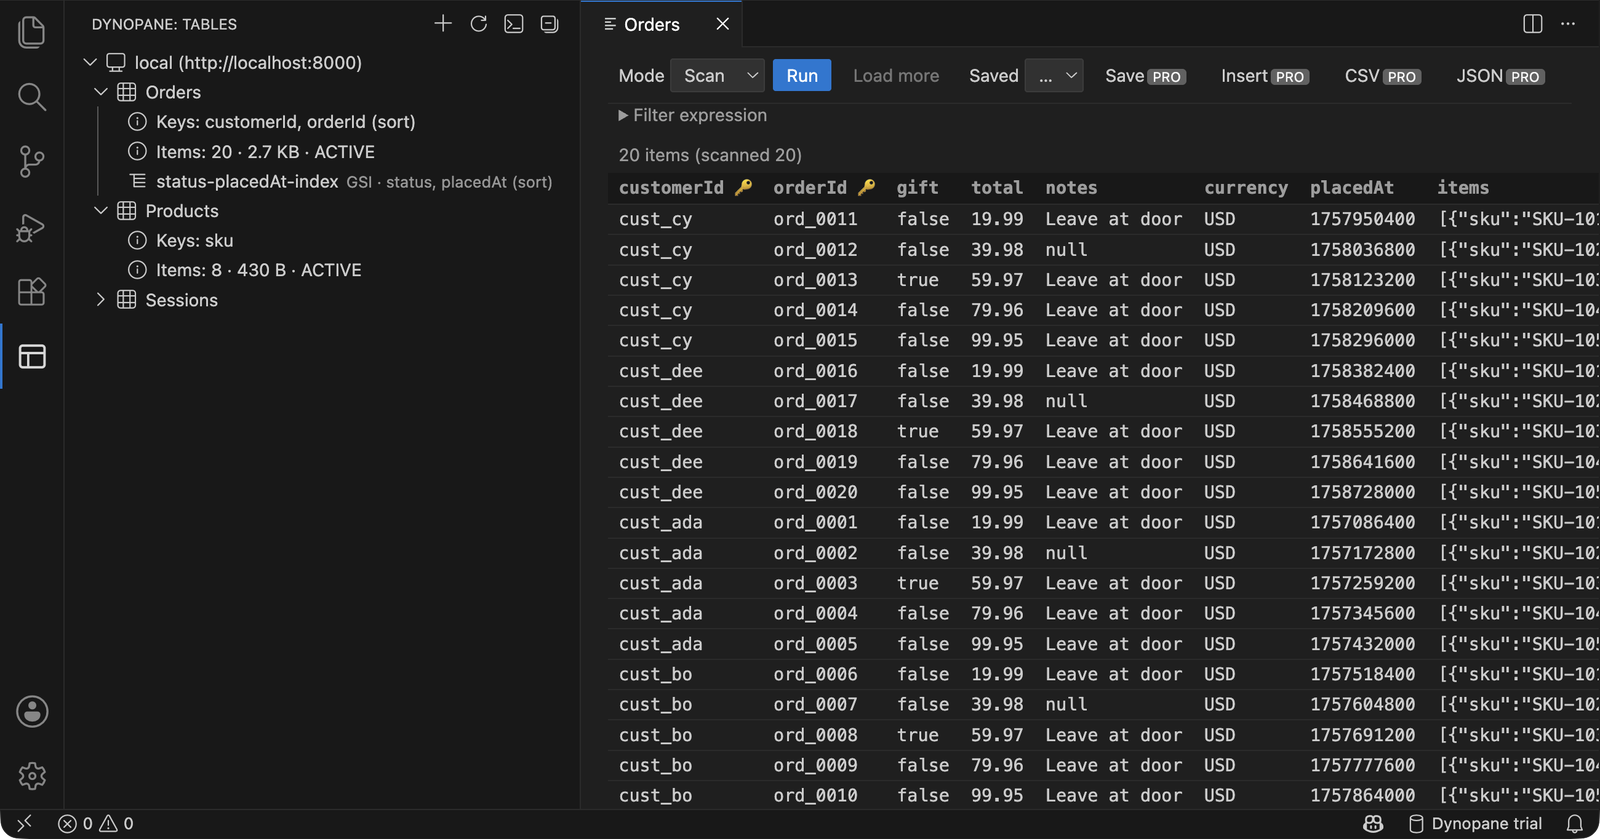Image resolution: width=1600 pixels, height=839 pixels.
Task: Open the Manage gear icon
Action: pos(32,776)
